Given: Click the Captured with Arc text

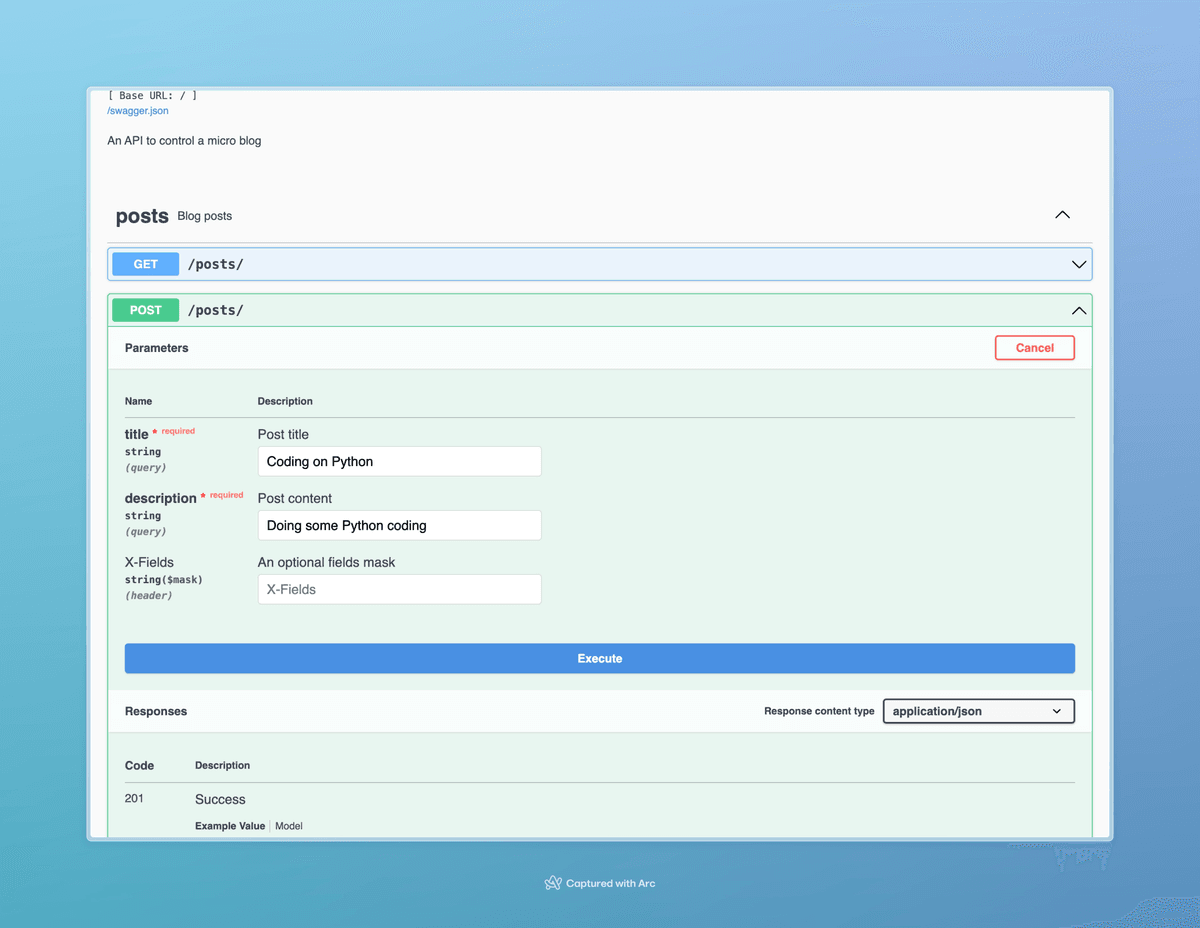Looking at the screenshot, I should coord(610,883).
